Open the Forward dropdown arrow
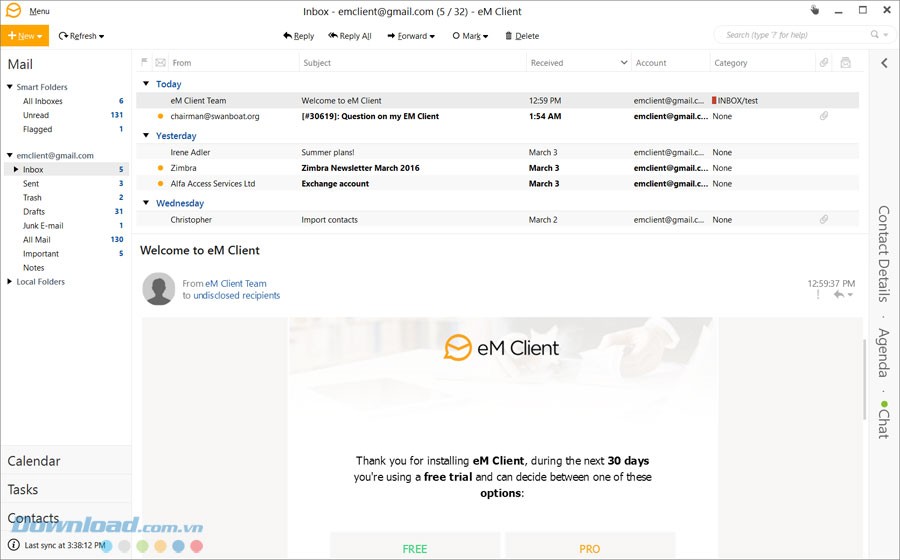The height and width of the screenshot is (560, 900). click(x=432, y=36)
